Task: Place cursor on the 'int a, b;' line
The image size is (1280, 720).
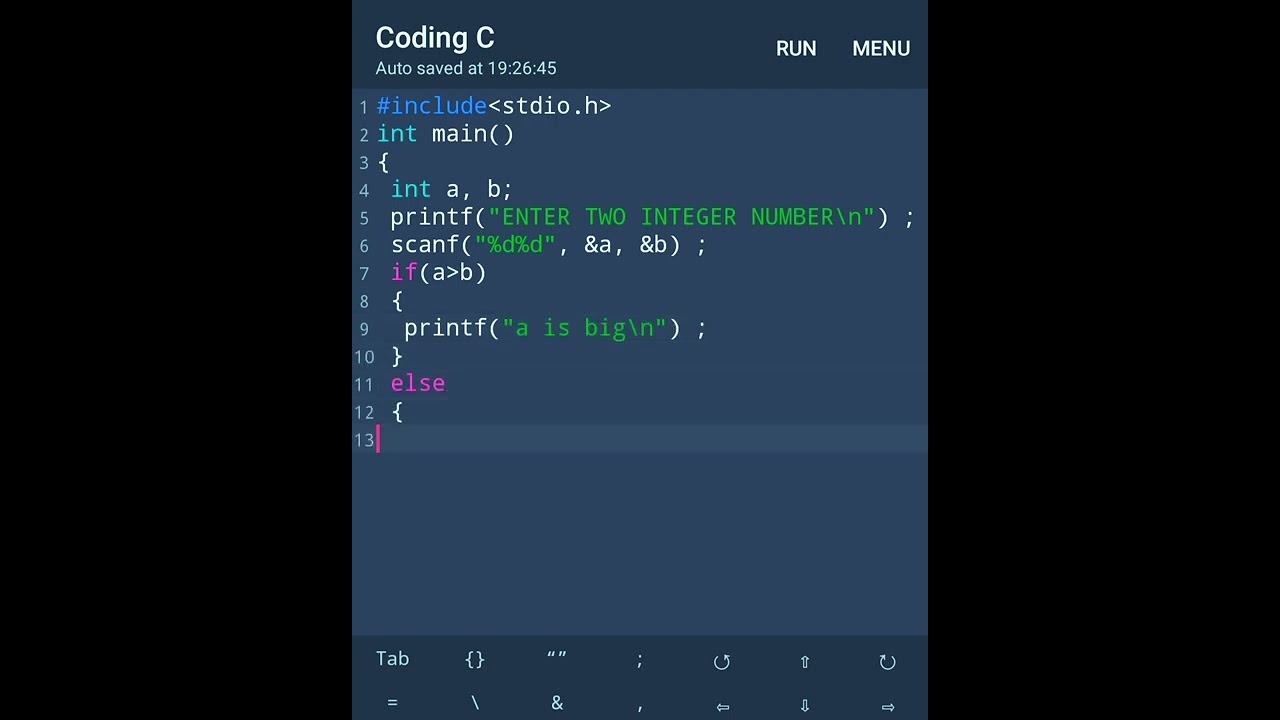Action: coord(451,189)
